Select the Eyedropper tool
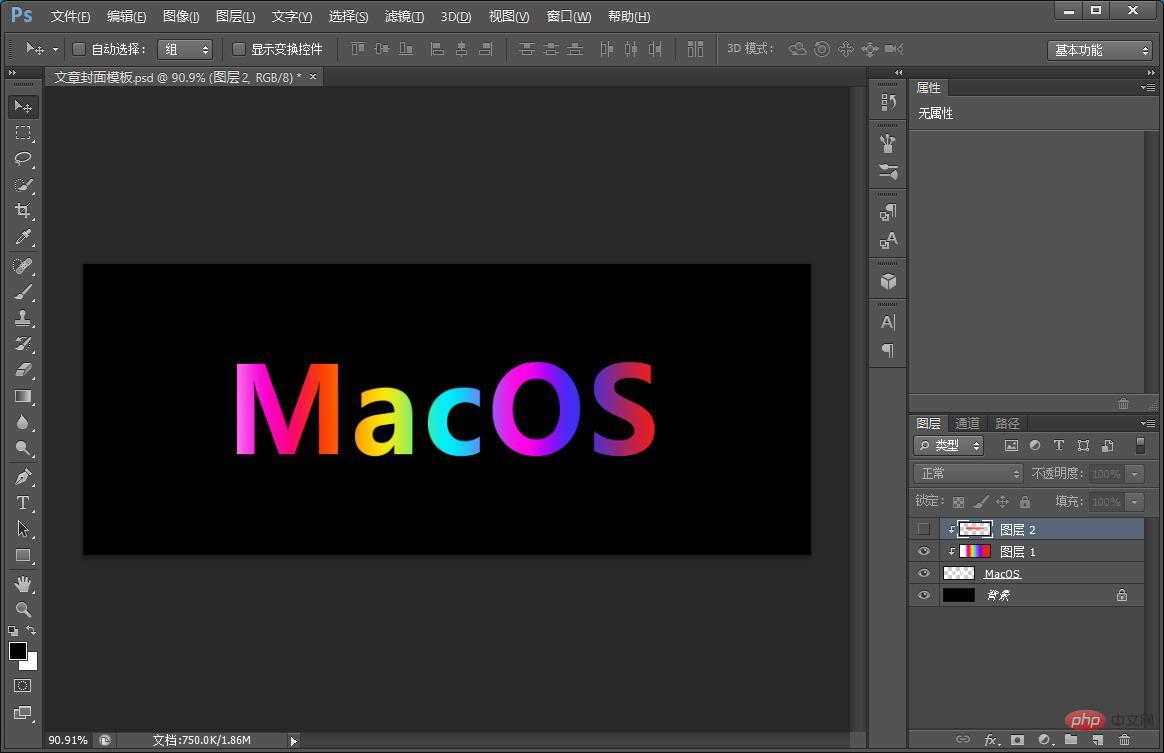Image resolution: width=1164 pixels, height=753 pixels. click(x=23, y=237)
